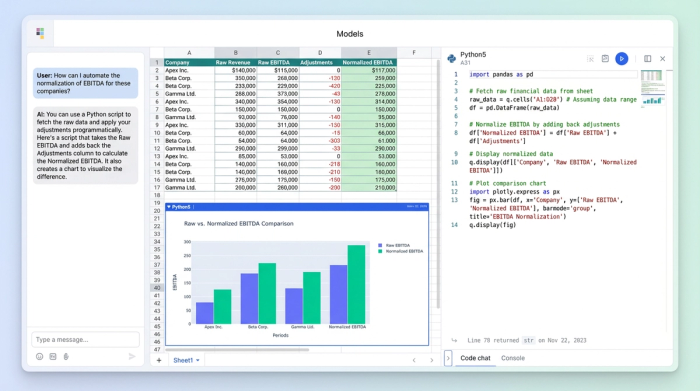Screen dimensions: 700x391
Task: Click the user question chat bubble
Action: tap(85, 83)
